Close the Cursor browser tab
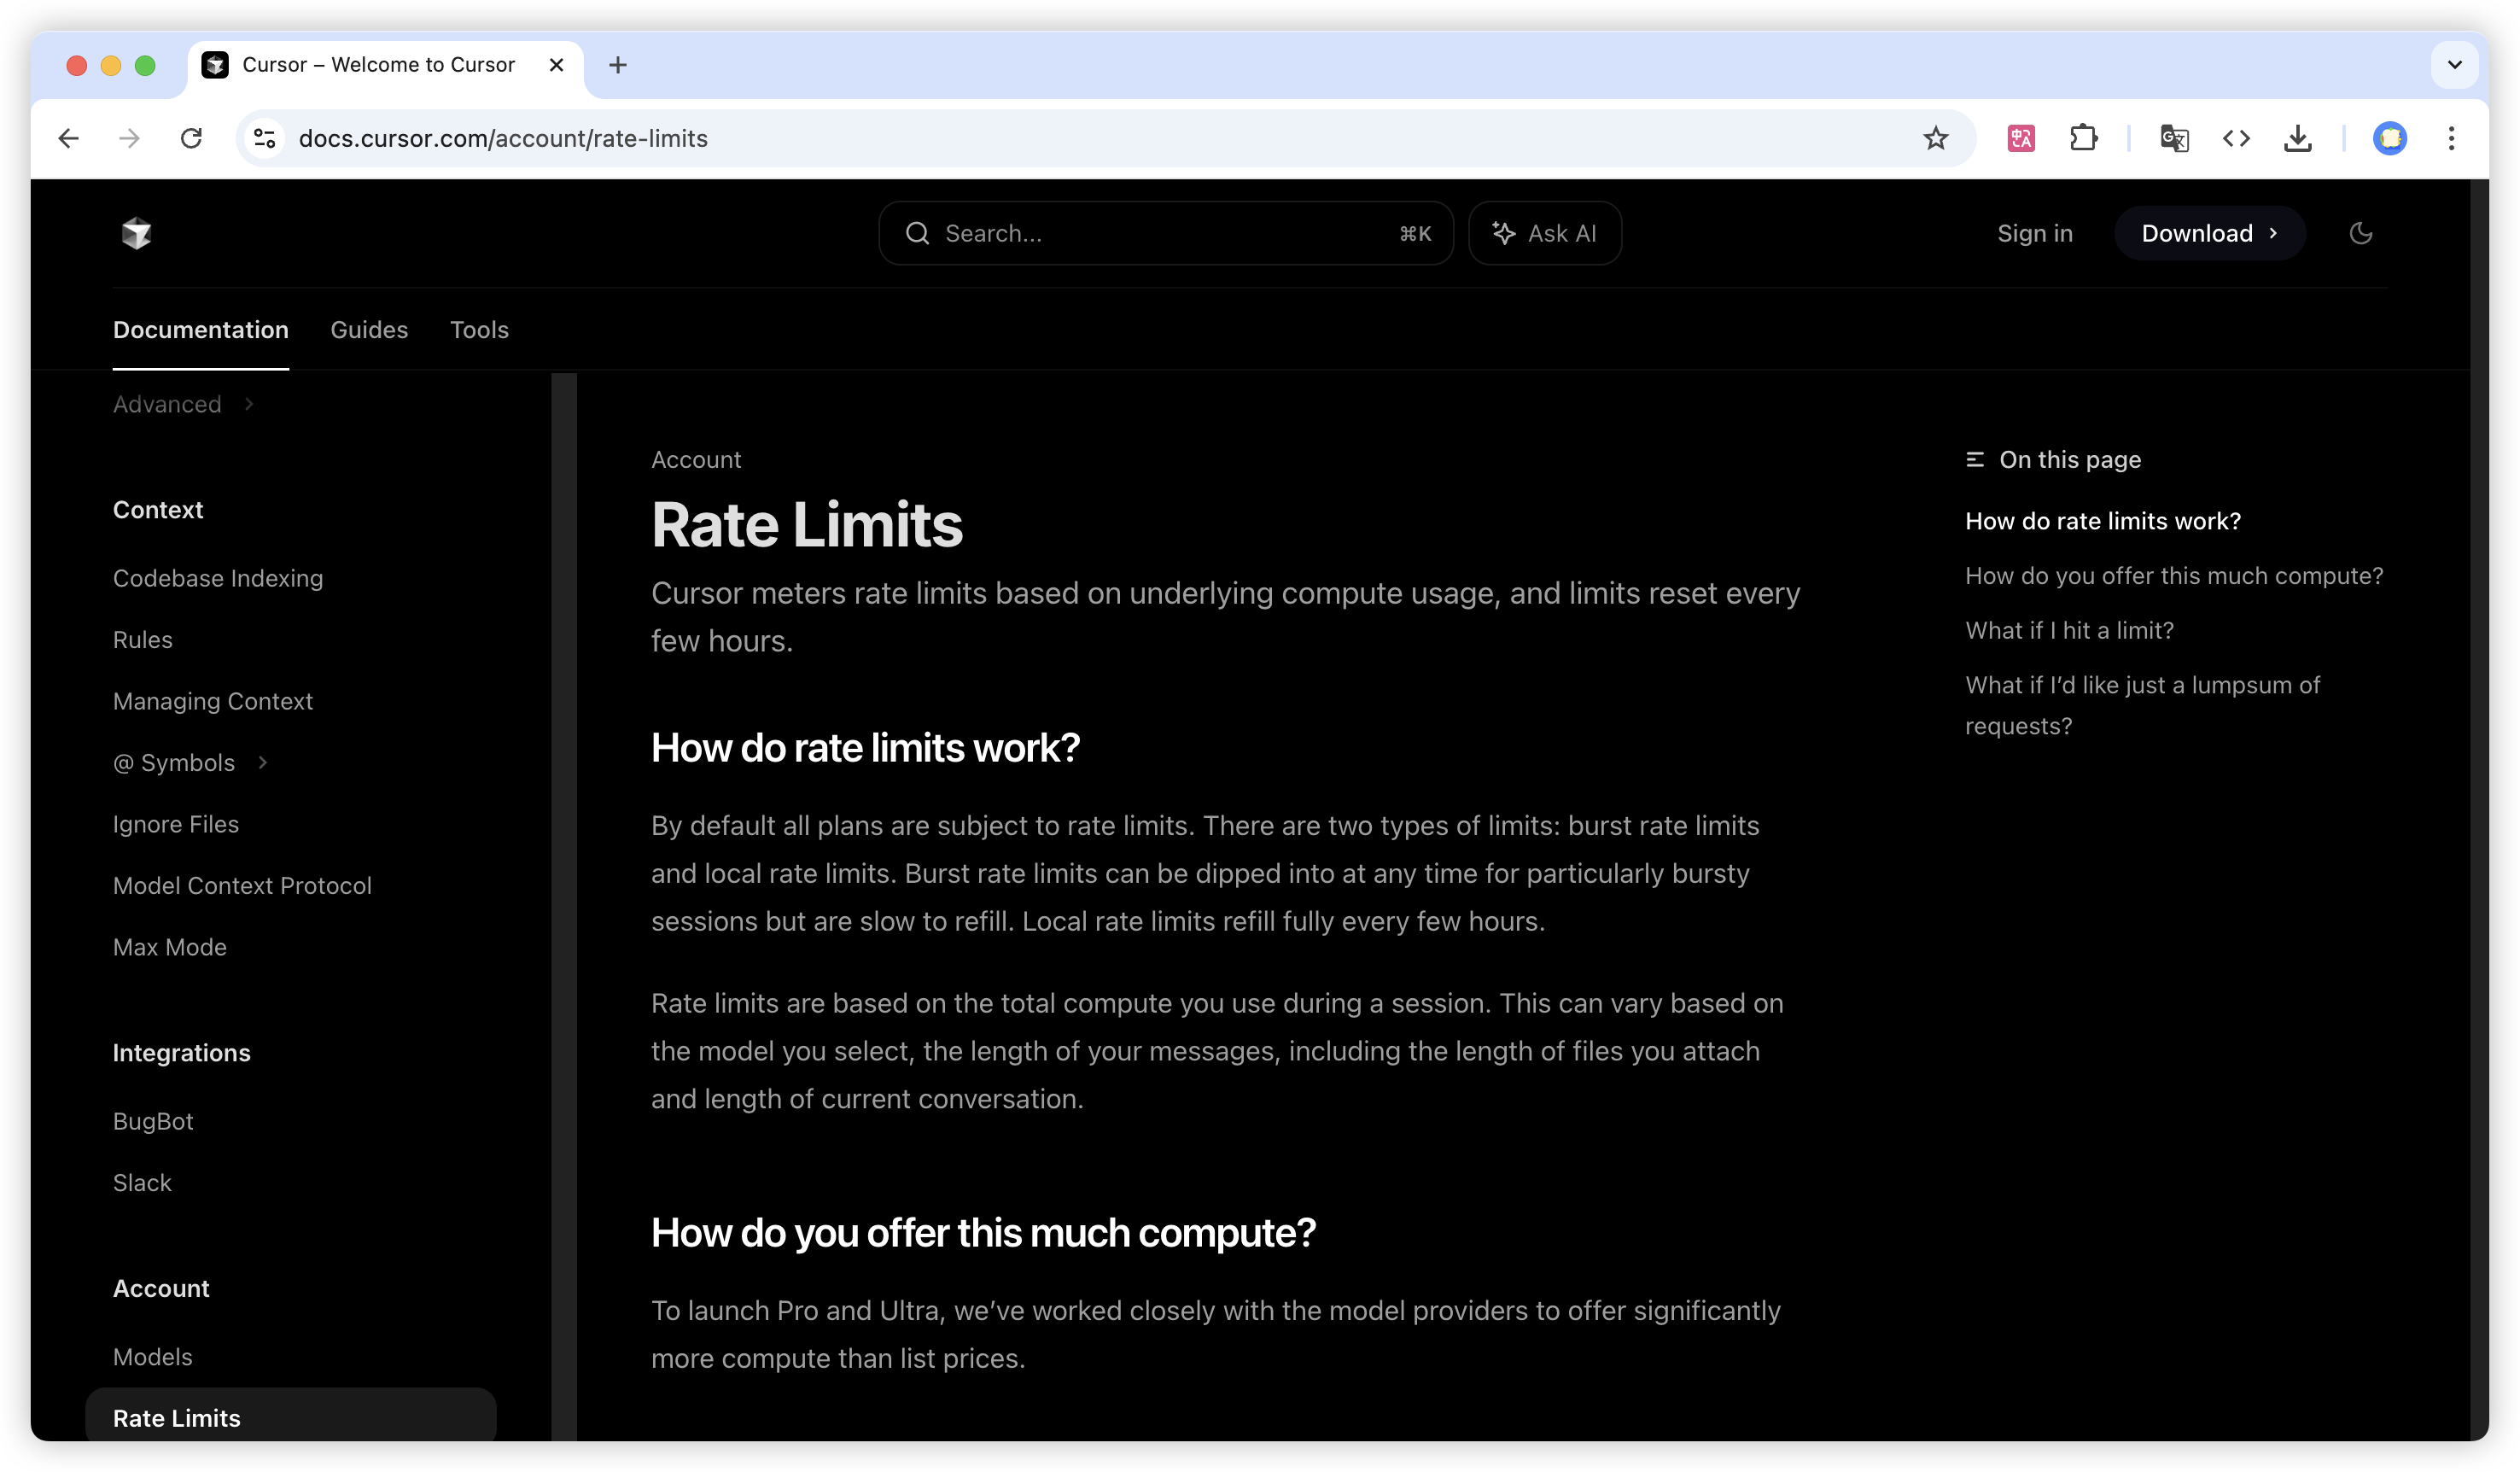The image size is (2520, 1472). [x=557, y=65]
